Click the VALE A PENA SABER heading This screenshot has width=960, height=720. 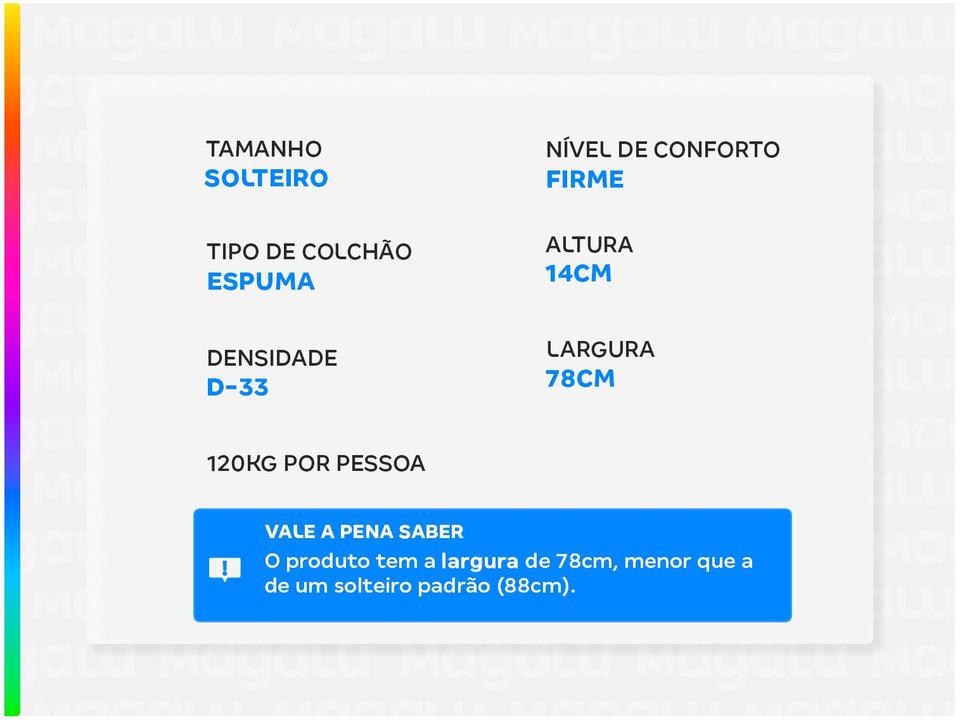364,532
